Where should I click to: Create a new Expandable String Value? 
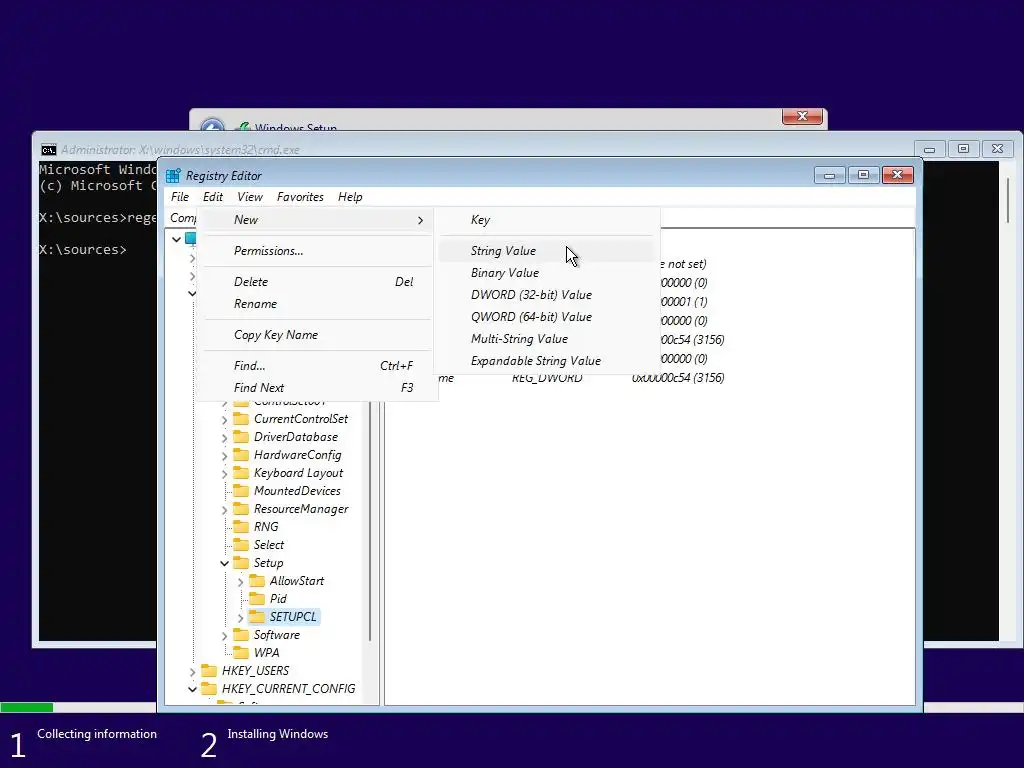point(547,361)
